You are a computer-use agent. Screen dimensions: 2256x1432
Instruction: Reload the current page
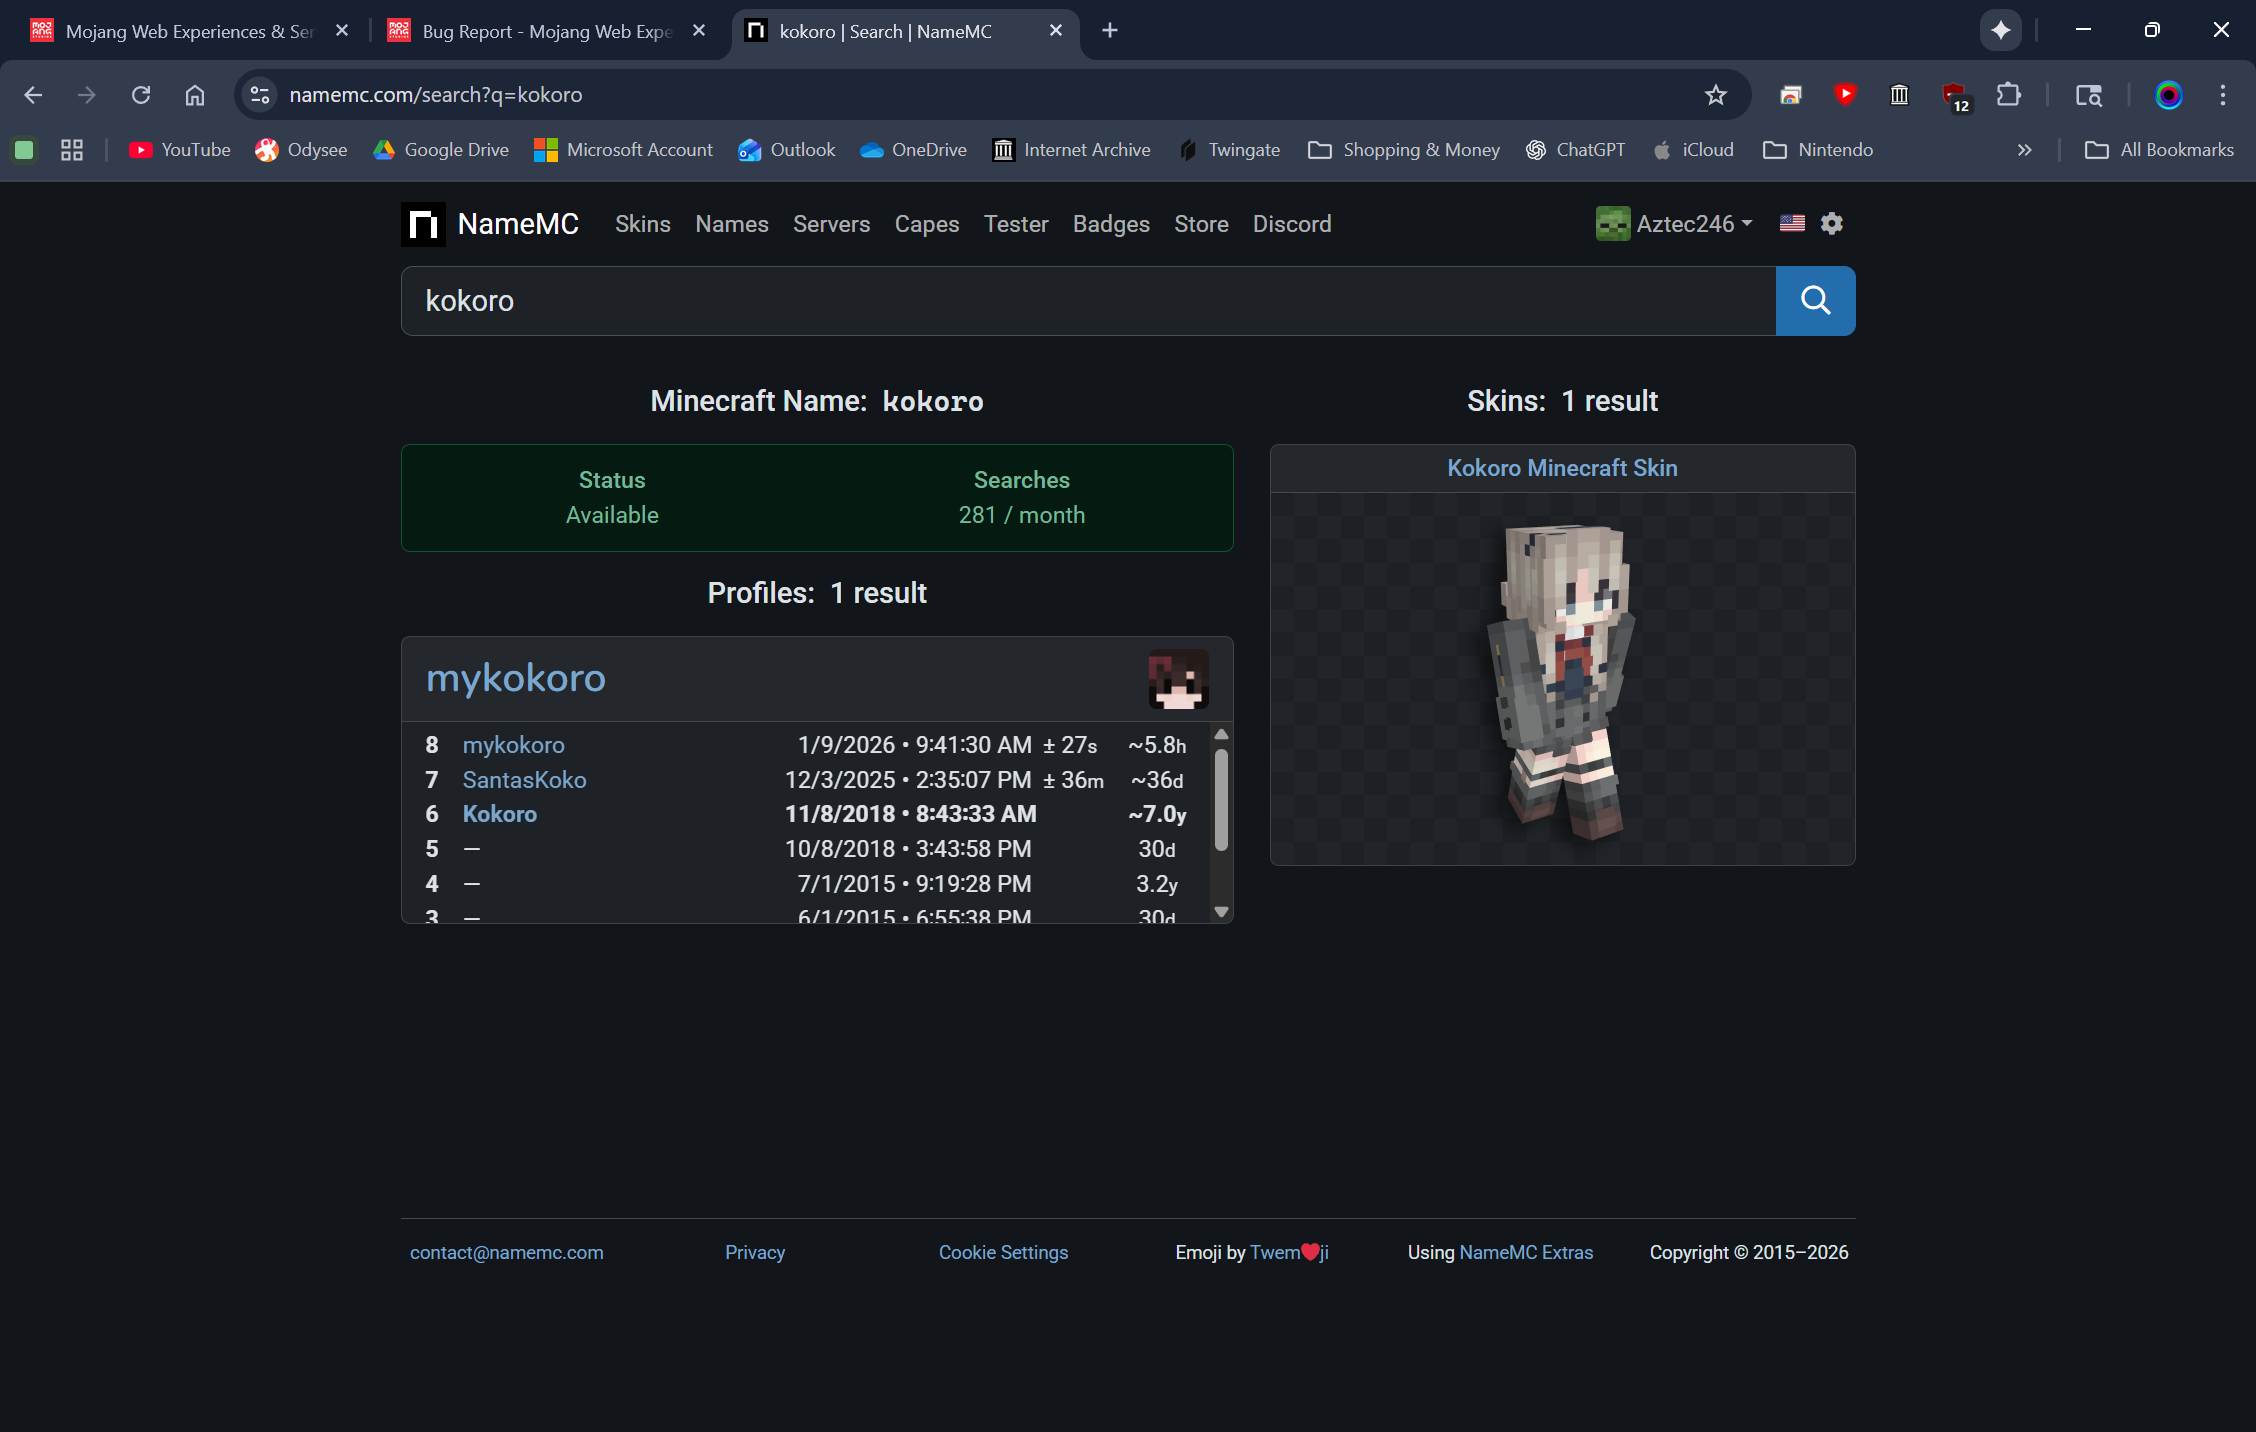point(141,95)
